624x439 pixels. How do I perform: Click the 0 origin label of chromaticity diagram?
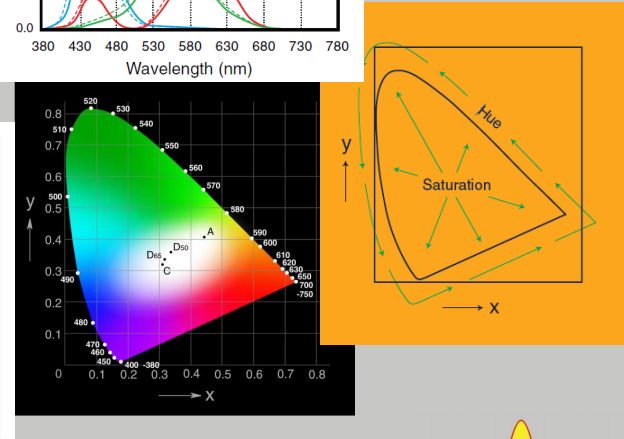[58, 374]
